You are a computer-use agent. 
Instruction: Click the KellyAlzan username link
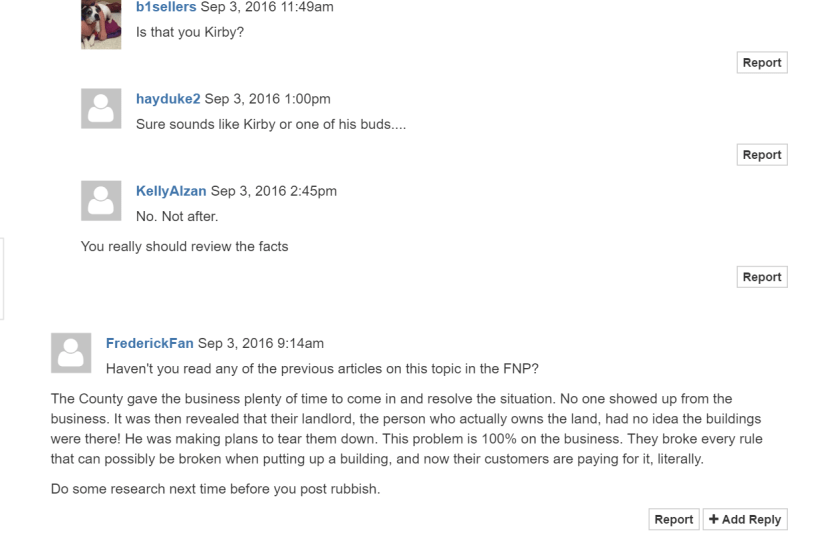click(x=171, y=191)
